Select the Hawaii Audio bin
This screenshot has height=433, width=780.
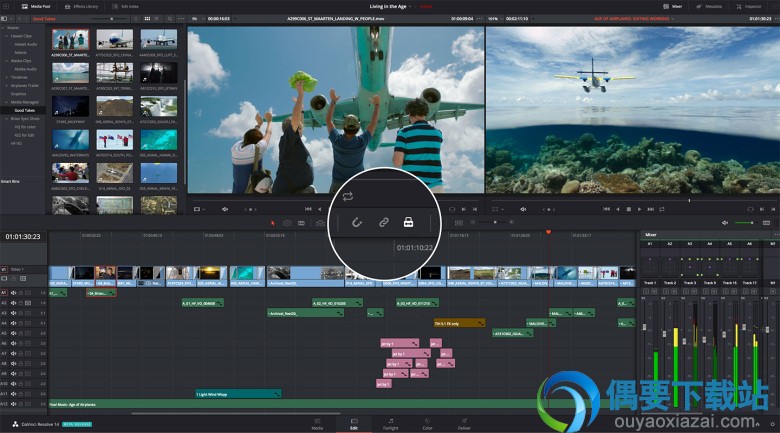tap(26, 44)
